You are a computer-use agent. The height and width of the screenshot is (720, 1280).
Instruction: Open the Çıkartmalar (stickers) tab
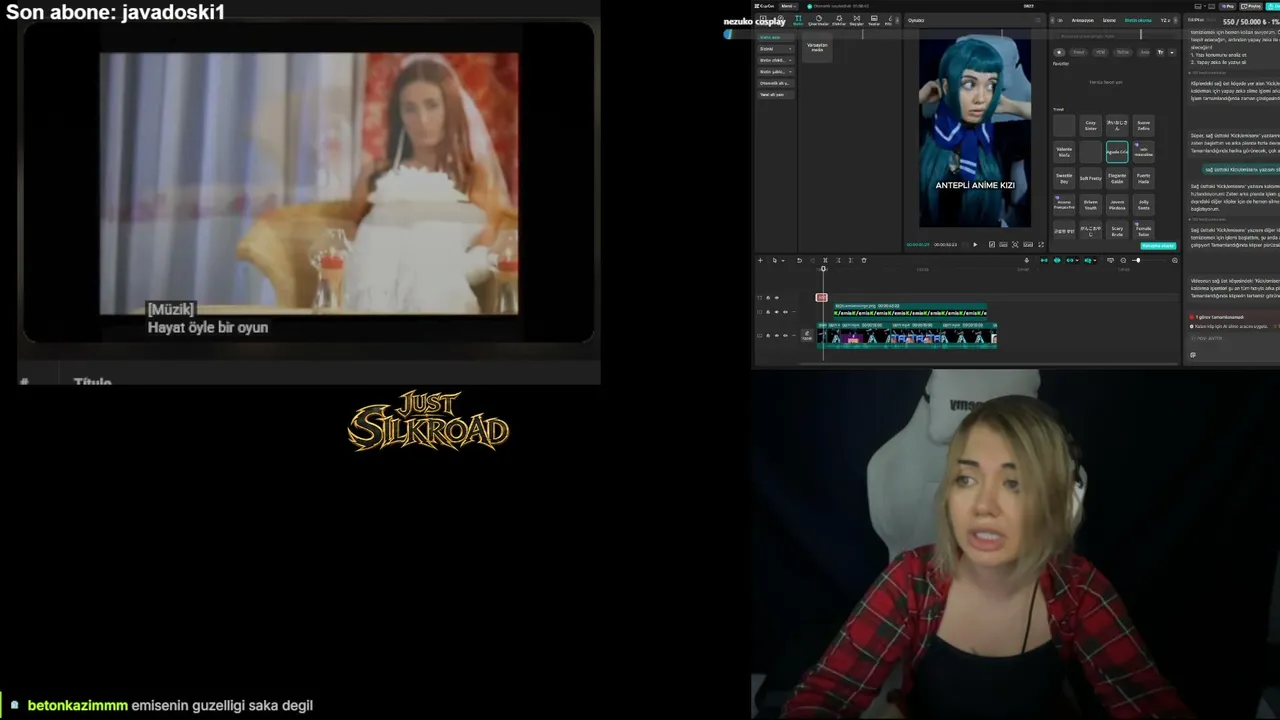click(819, 20)
